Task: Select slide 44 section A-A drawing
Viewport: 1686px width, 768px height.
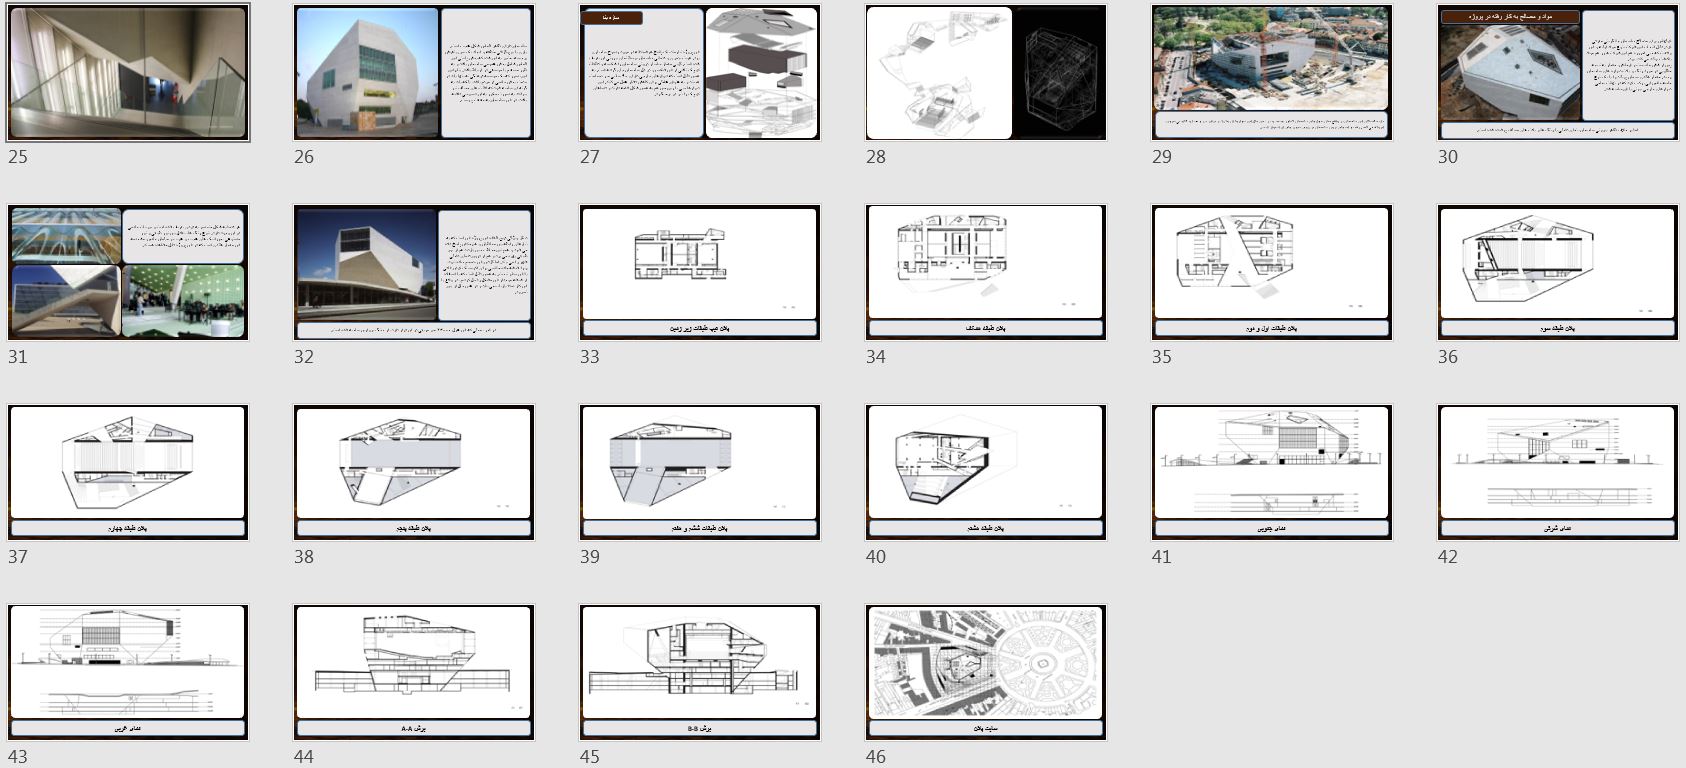Action: 414,673
